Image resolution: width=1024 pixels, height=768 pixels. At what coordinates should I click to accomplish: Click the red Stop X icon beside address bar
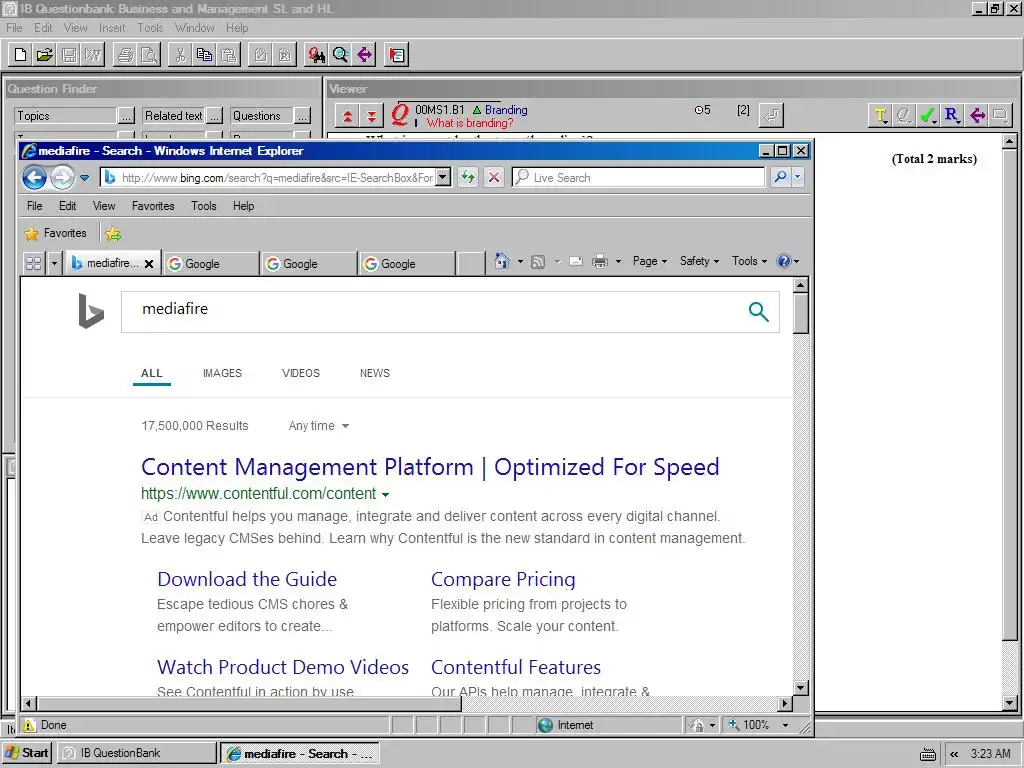coord(494,177)
